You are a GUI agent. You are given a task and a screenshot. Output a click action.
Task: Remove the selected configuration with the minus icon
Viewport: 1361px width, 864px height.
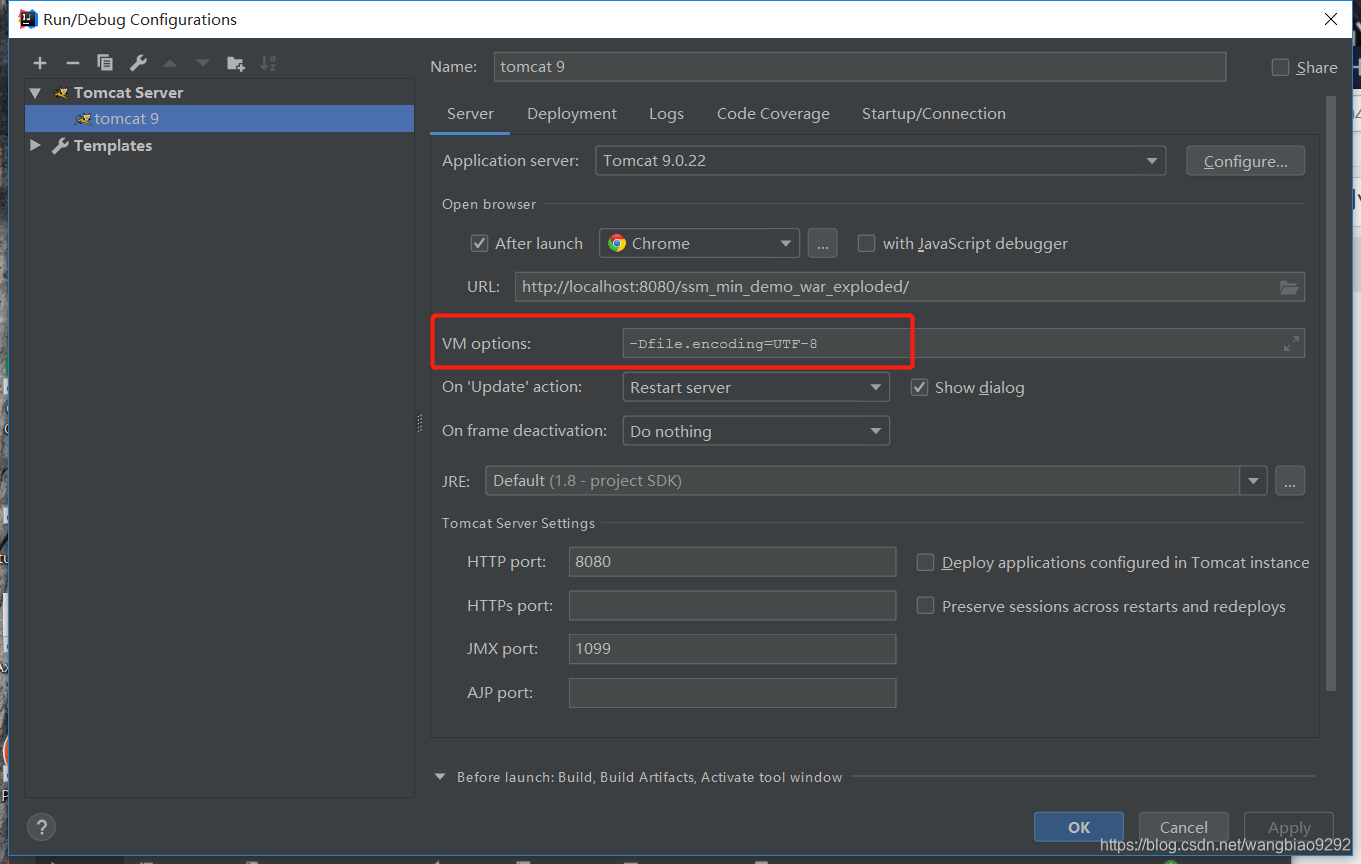[x=72, y=63]
